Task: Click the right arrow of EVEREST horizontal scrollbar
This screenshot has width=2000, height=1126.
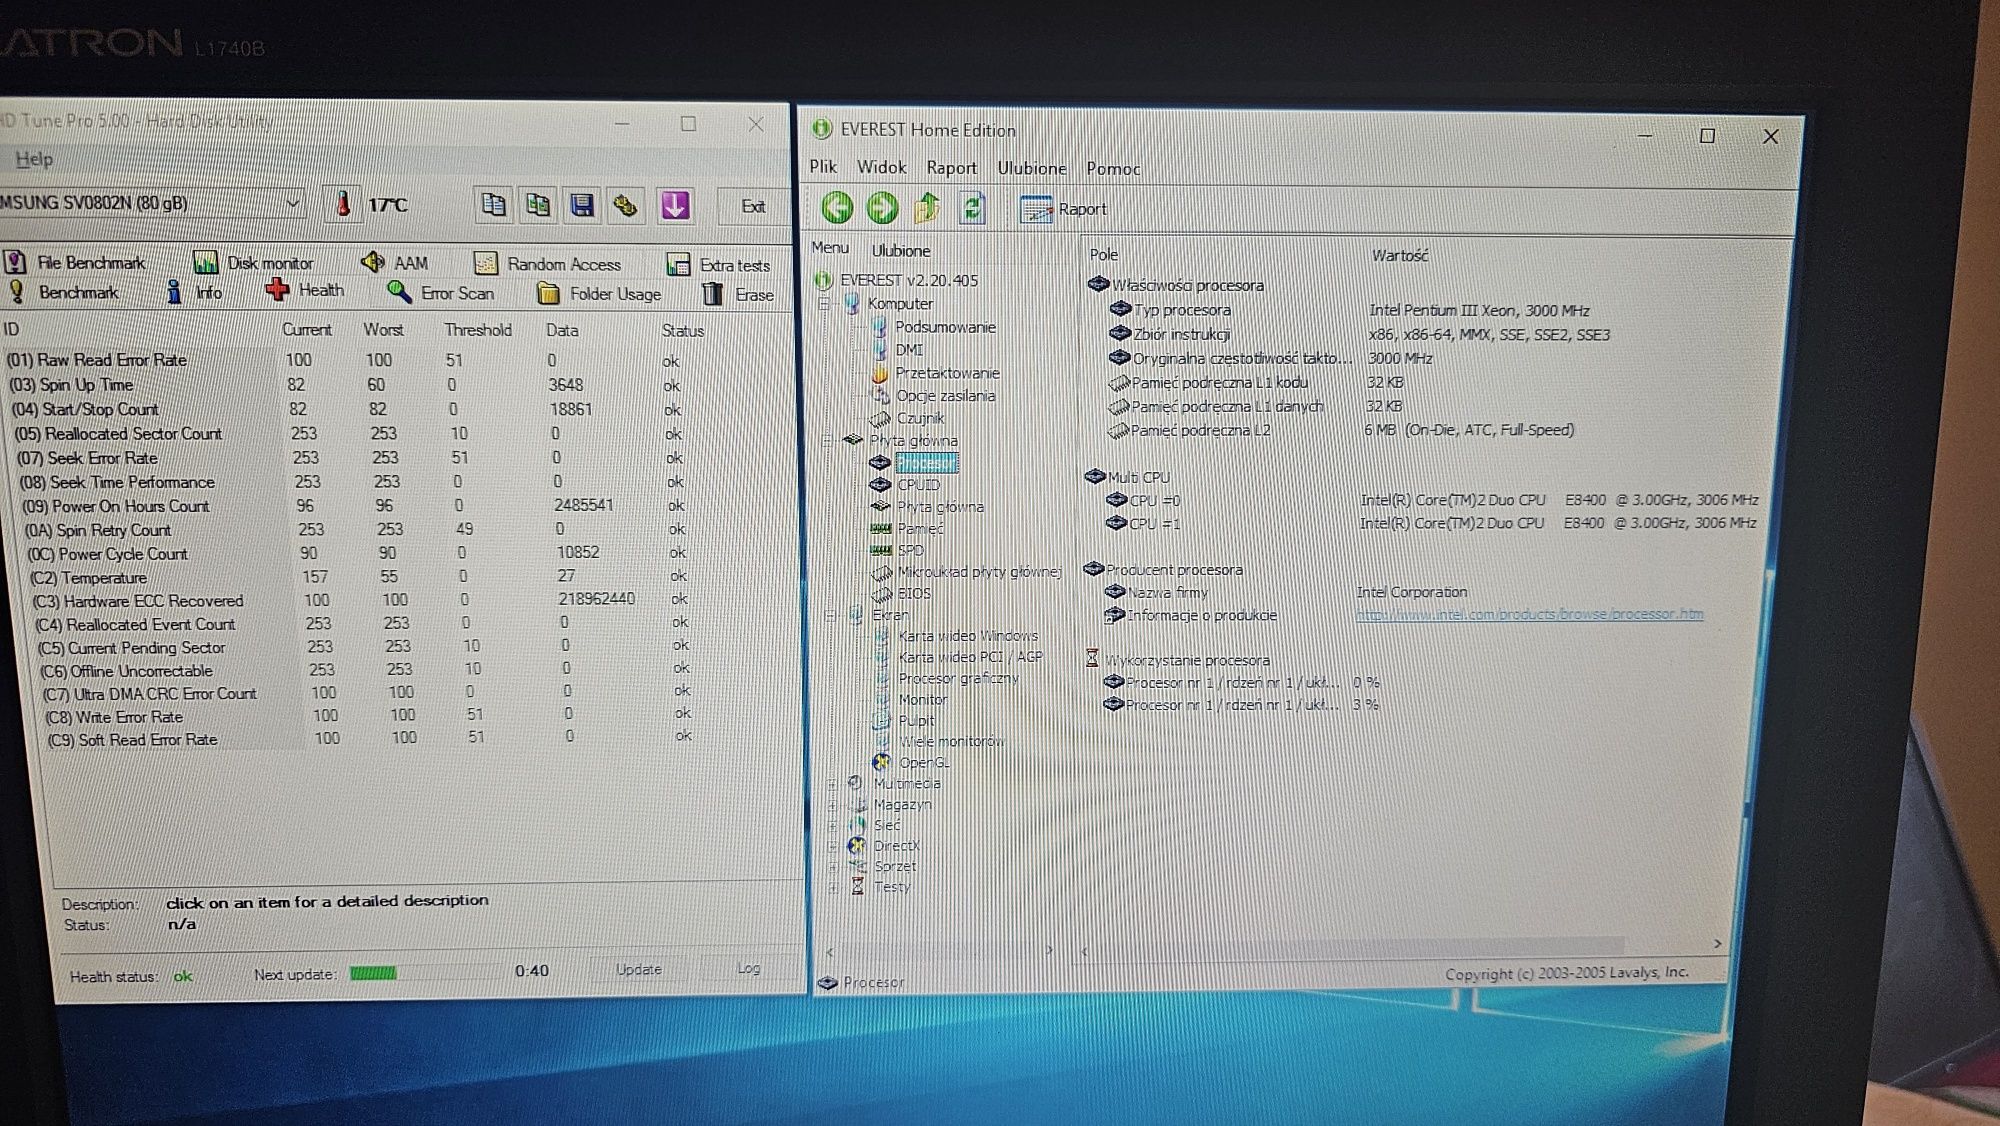Action: pyautogui.click(x=1717, y=944)
